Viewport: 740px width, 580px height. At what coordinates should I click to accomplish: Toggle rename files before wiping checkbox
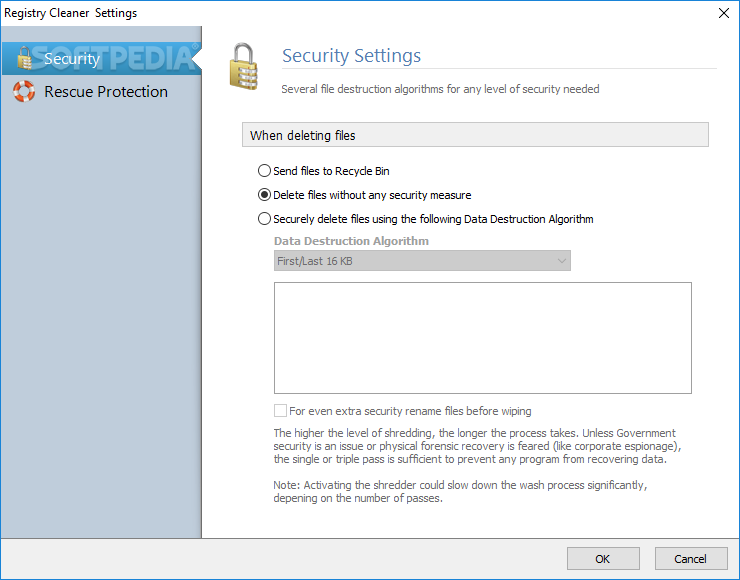280,411
